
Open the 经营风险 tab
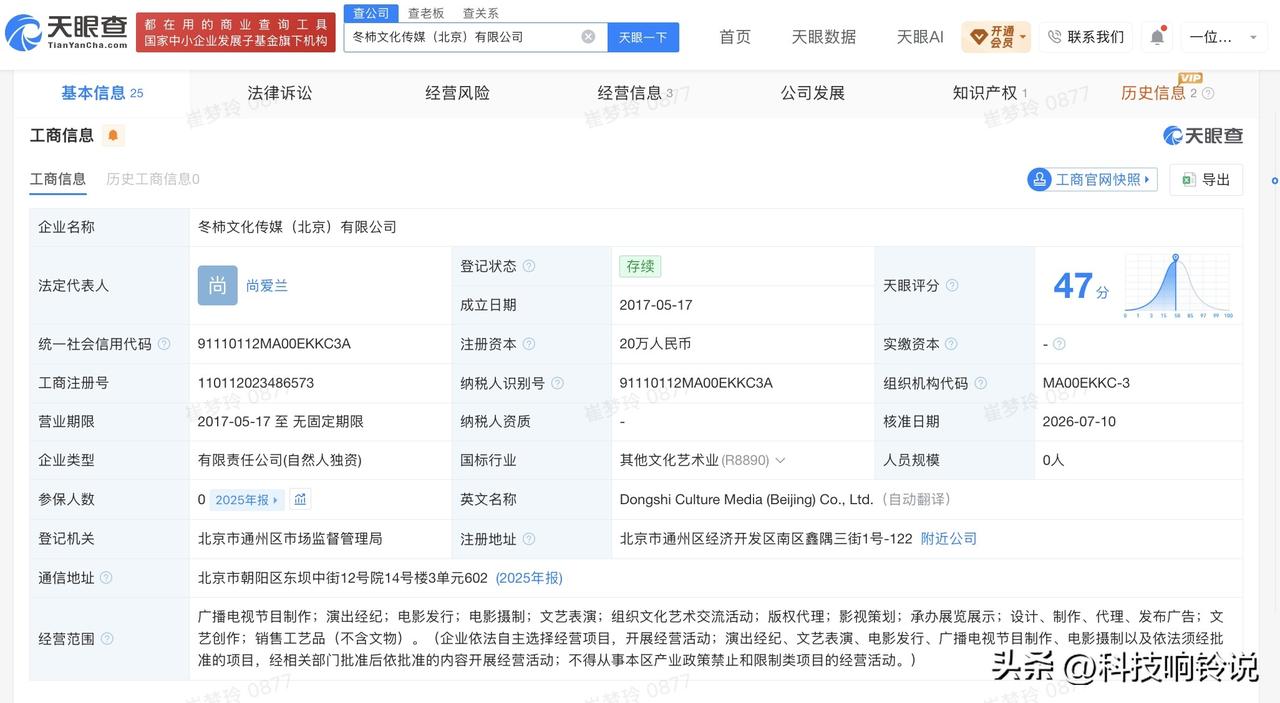coord(457,93)
